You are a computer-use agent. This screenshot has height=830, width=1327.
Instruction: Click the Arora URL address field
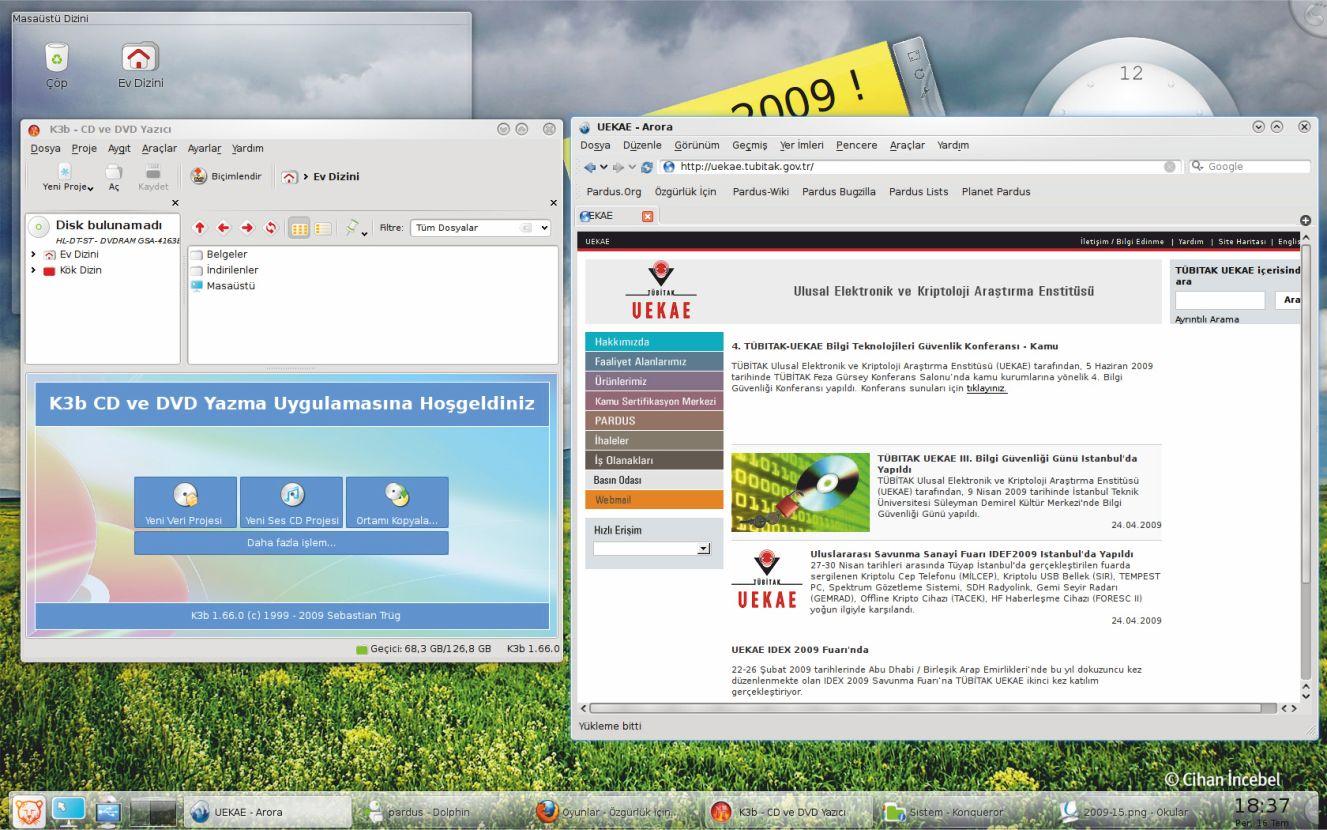click(x=918, y=167)
